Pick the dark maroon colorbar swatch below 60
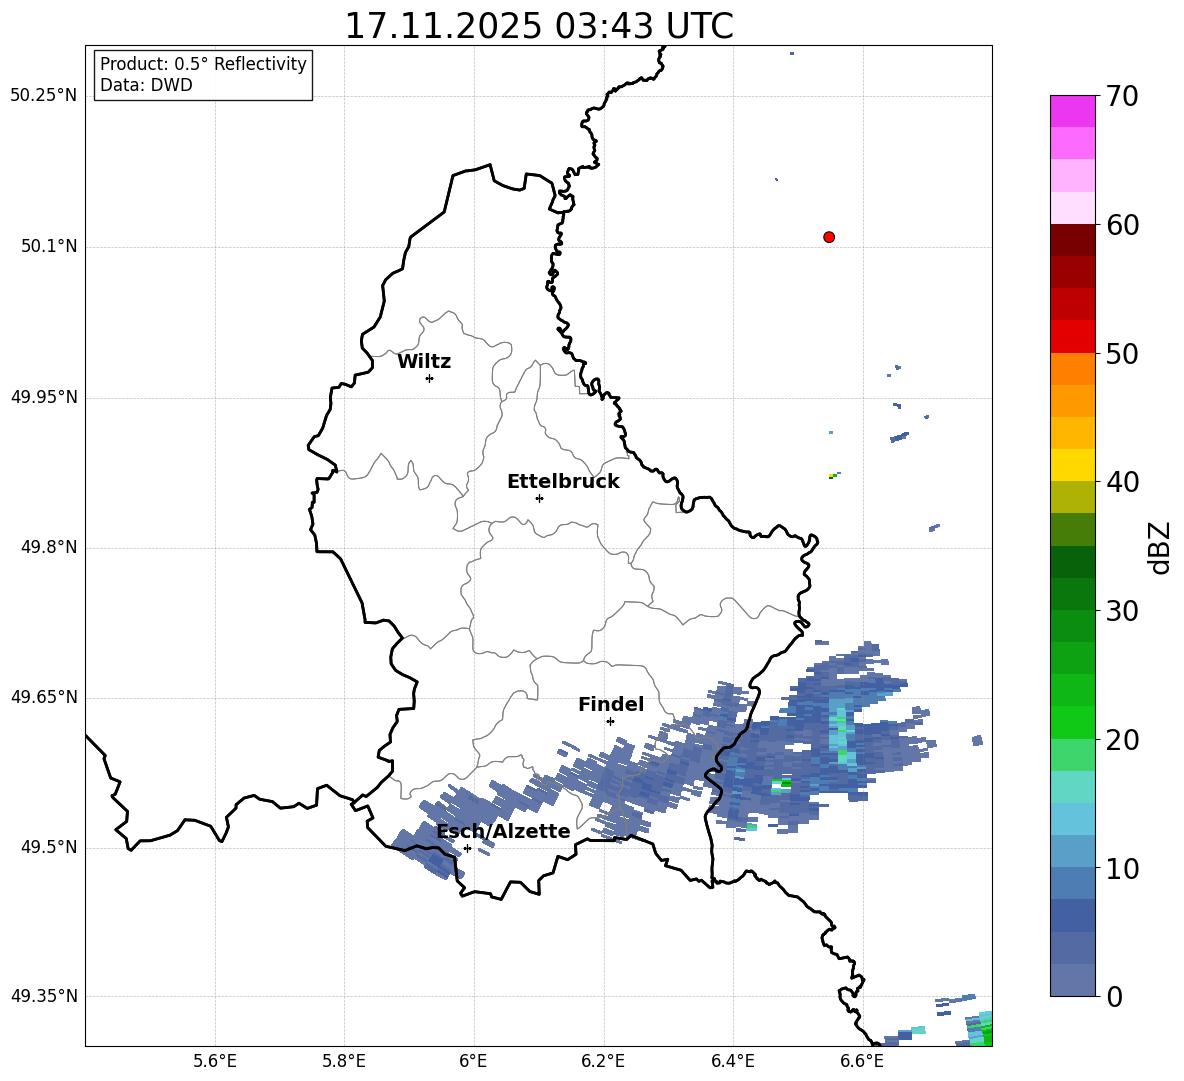Image resolution: width=1184 pixels, height=1081 pixels. (1073, 240)
